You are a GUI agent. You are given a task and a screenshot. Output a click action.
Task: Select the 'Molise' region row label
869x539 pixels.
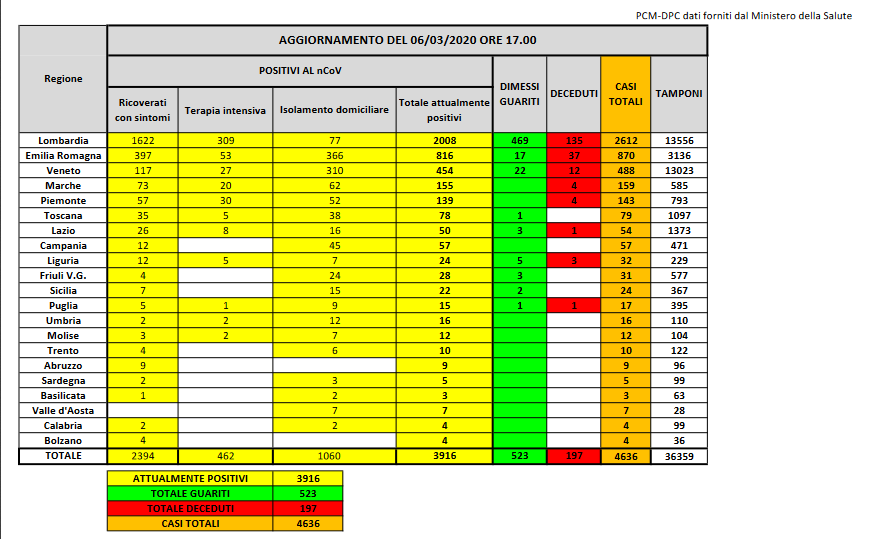click(x=63, y=335)
